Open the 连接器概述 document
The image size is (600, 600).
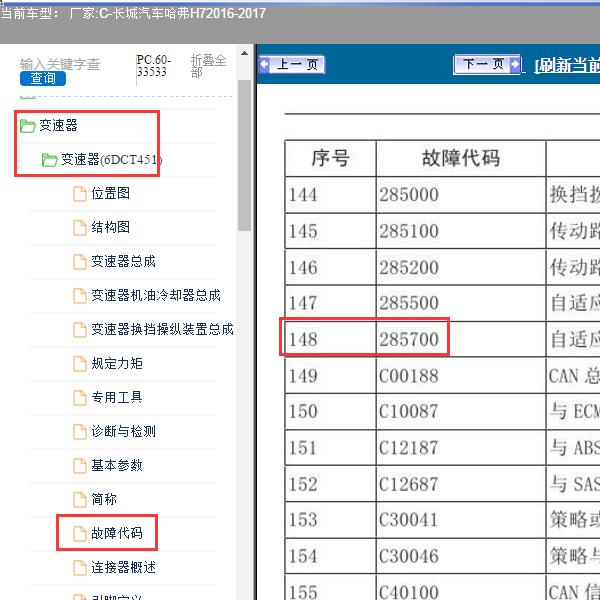pos(123,567)
